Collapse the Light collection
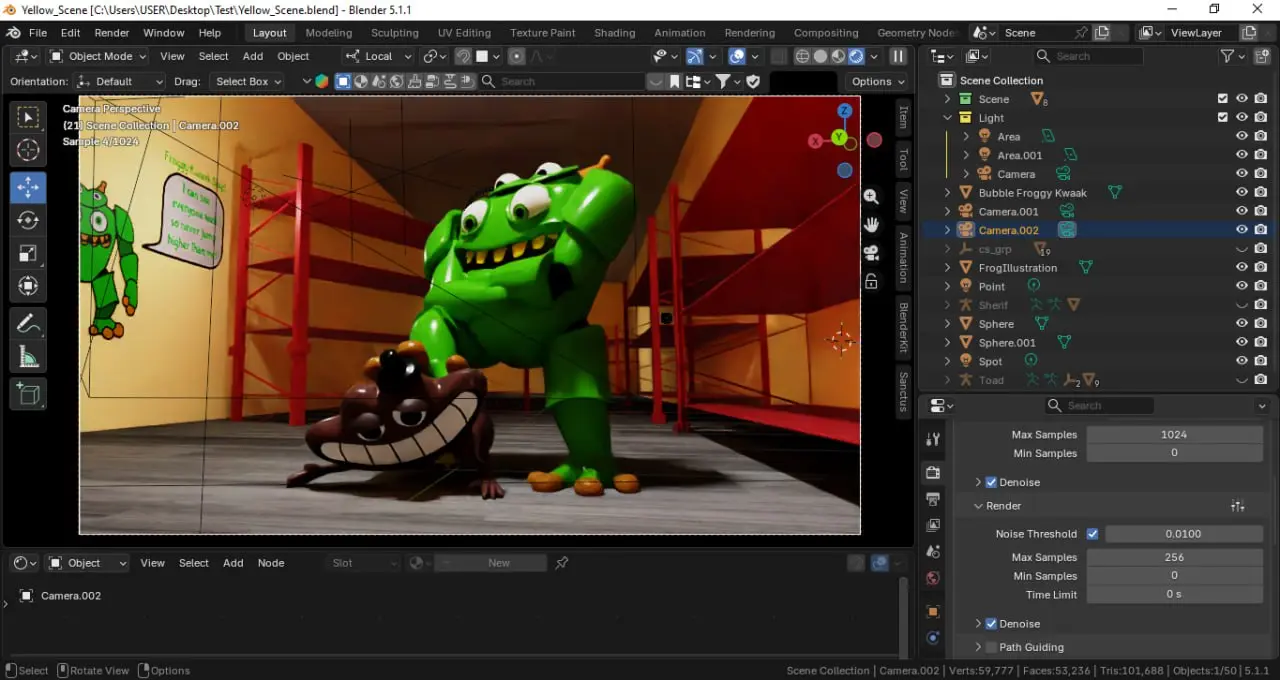 [947, 118]
